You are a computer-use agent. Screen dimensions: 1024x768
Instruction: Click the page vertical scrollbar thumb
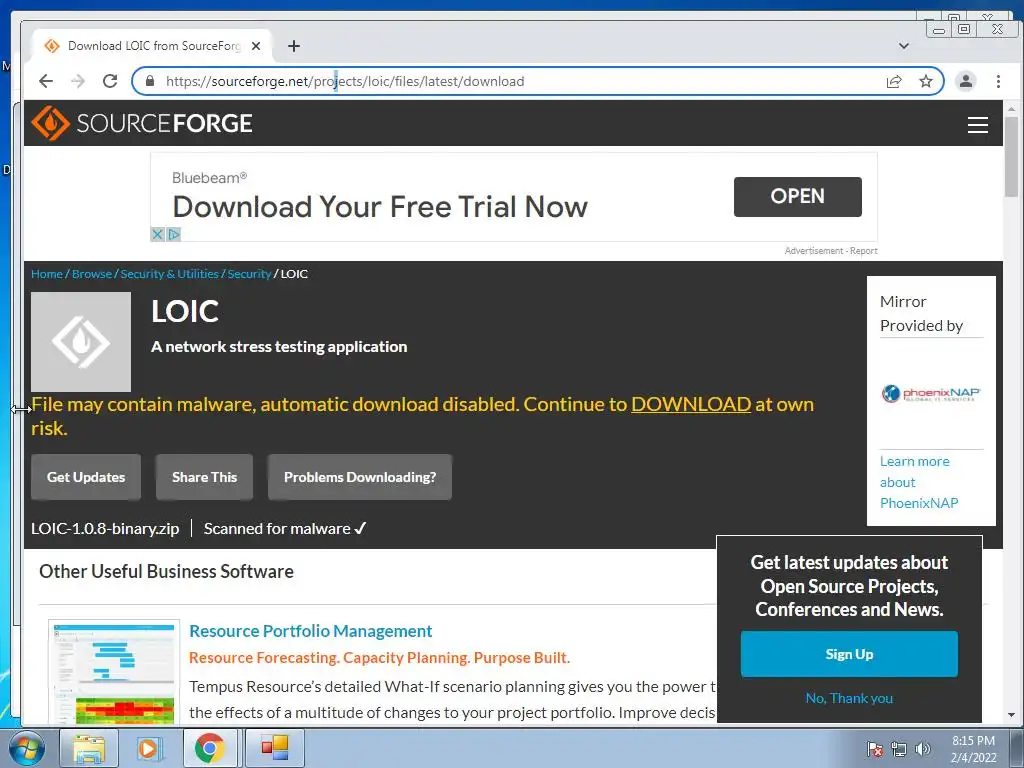point(1011,157)
